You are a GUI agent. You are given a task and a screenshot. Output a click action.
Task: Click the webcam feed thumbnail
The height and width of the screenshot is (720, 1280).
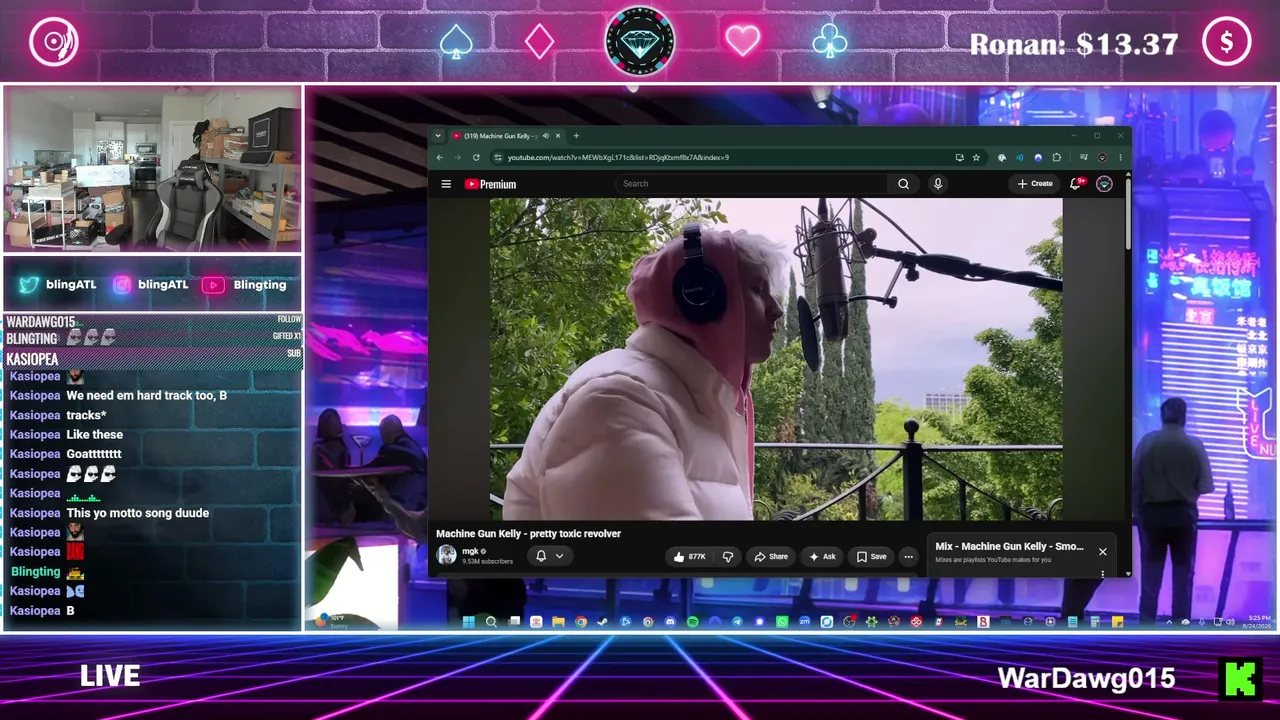153,168
